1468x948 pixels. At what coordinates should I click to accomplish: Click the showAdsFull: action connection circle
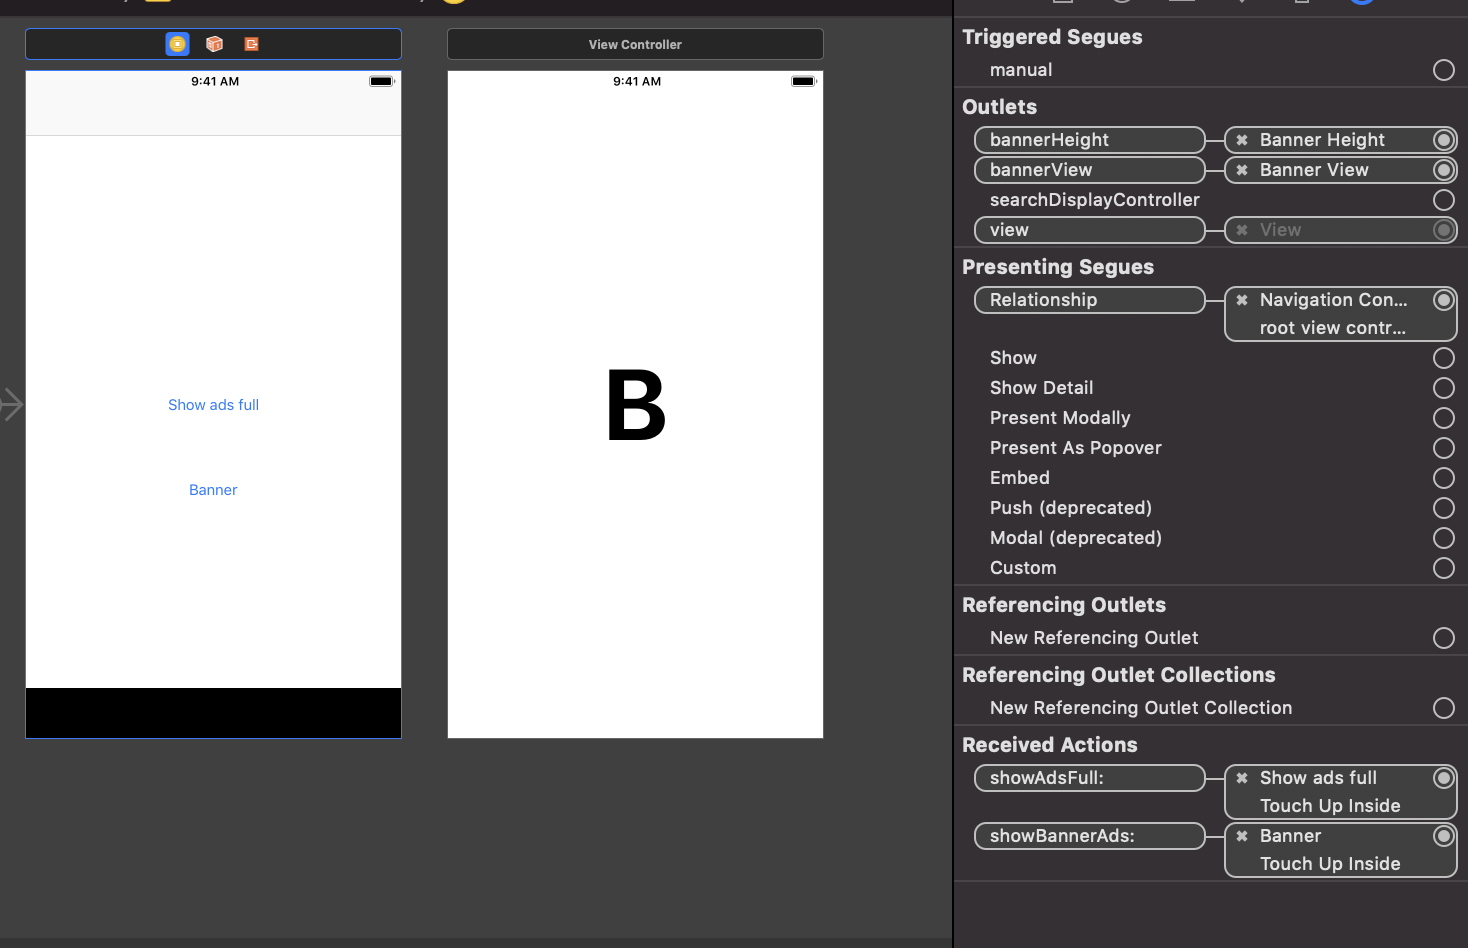point(1444,778)
